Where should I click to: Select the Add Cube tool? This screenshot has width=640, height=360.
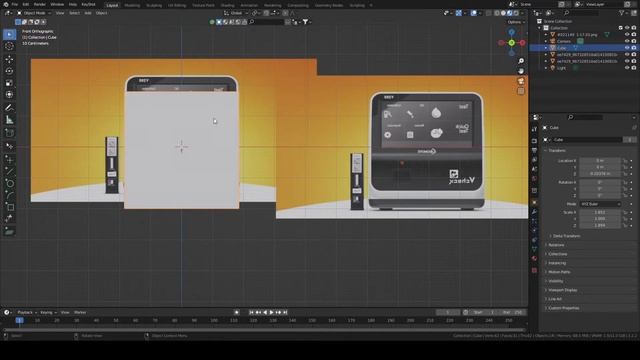9,133
